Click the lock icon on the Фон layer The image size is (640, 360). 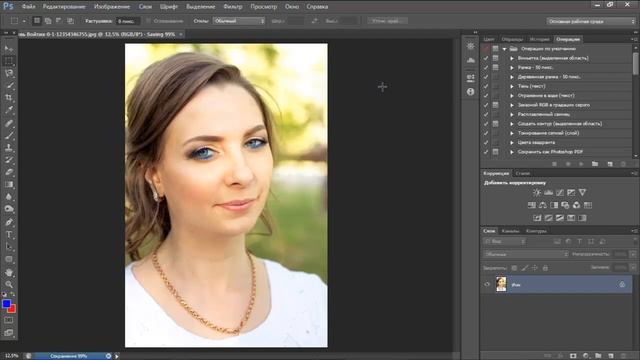point(622,284)
